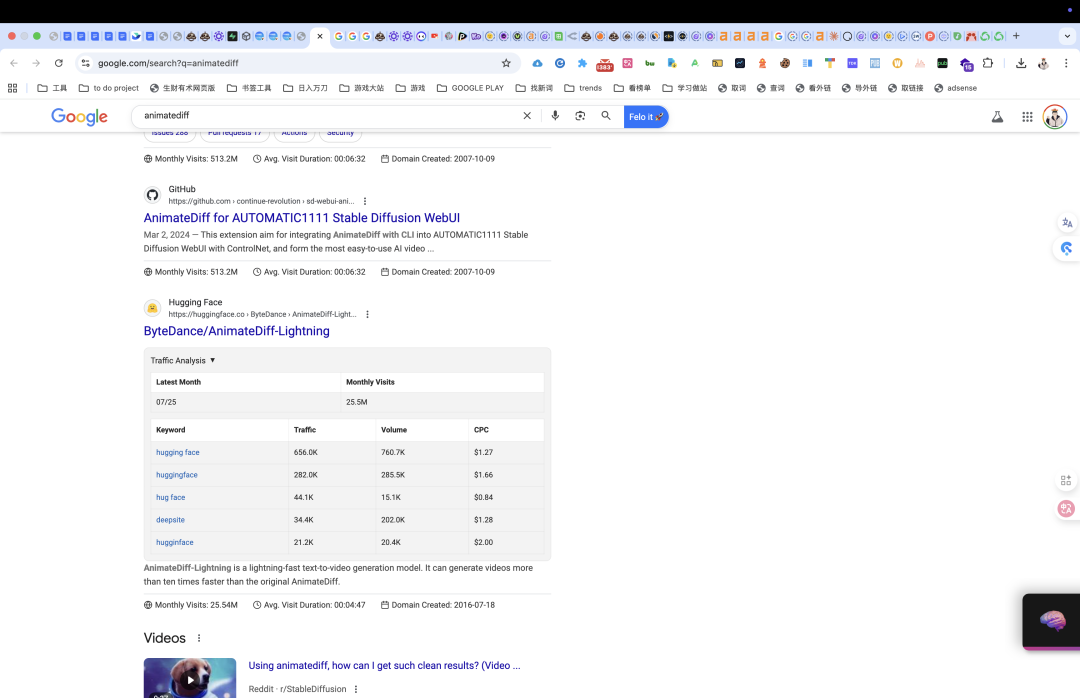The width and height of the screenshot is (1080, 698).
Task: Open 'ByteDance/AnimateDiff-Lightning' result link
Action: click(236, 331)
